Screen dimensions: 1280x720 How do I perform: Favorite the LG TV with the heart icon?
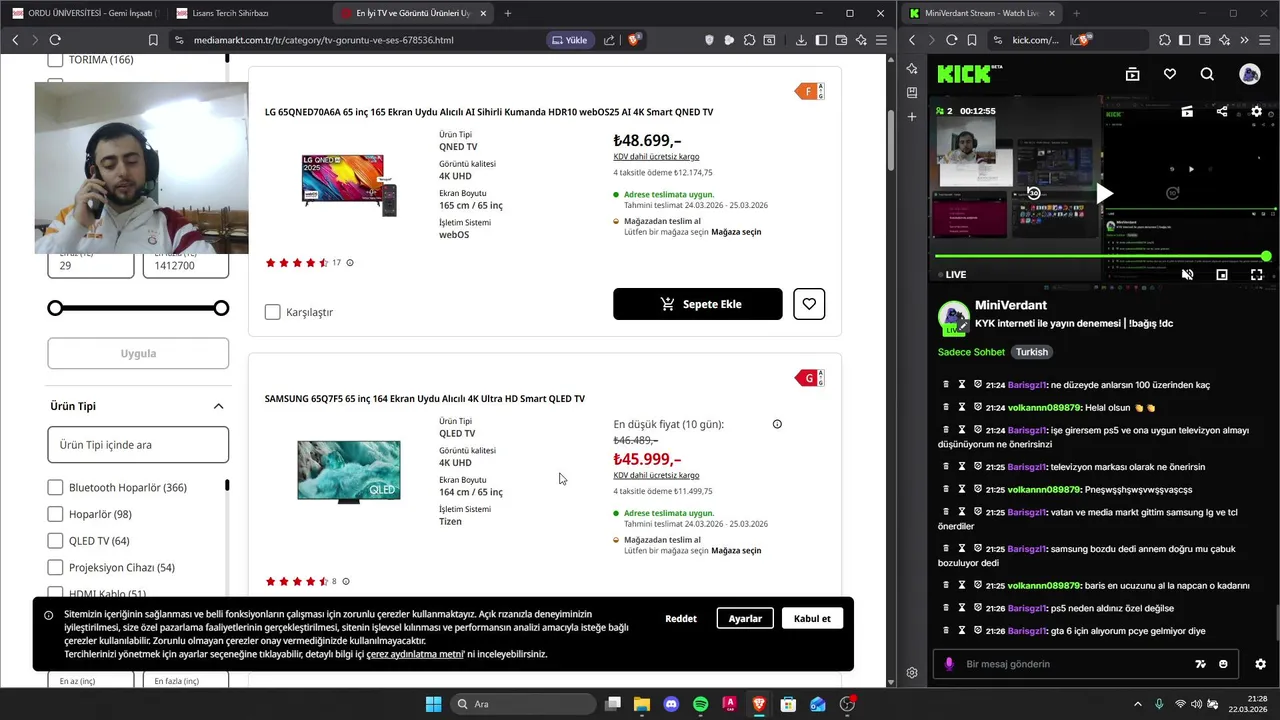tap(809, 304)
